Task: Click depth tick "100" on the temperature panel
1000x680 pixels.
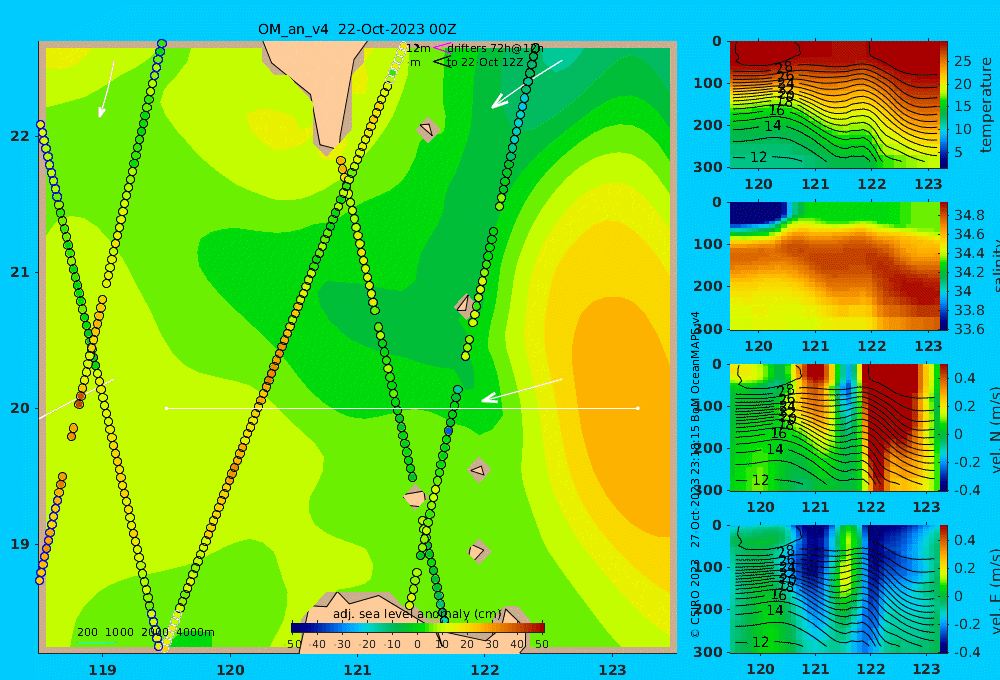Action: click(x=707, y=83)
